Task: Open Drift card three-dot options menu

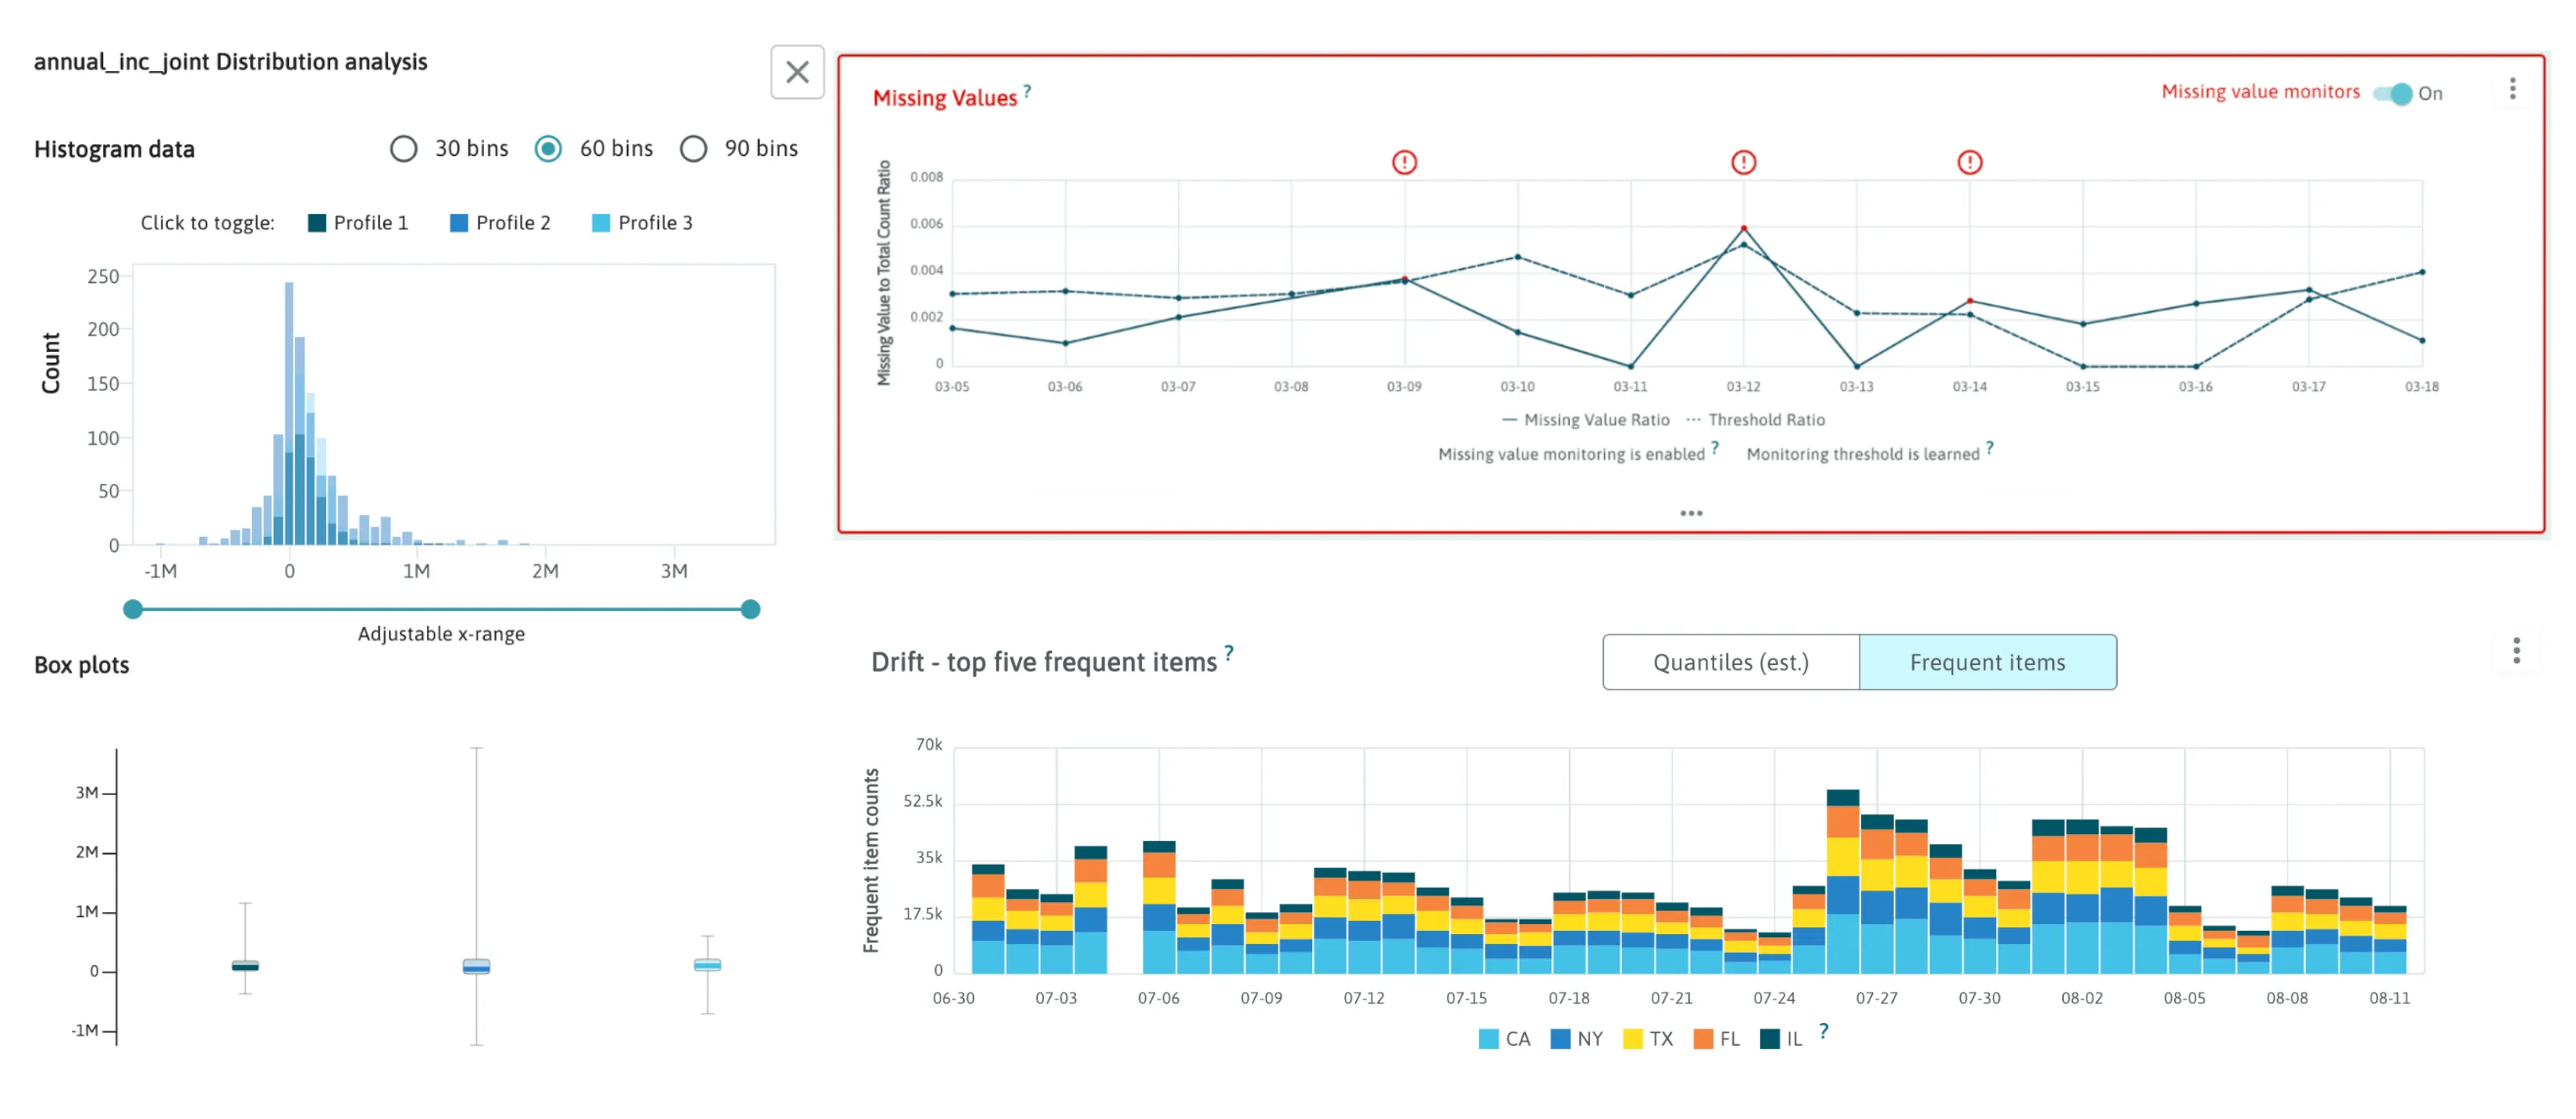Action: 2516,651
